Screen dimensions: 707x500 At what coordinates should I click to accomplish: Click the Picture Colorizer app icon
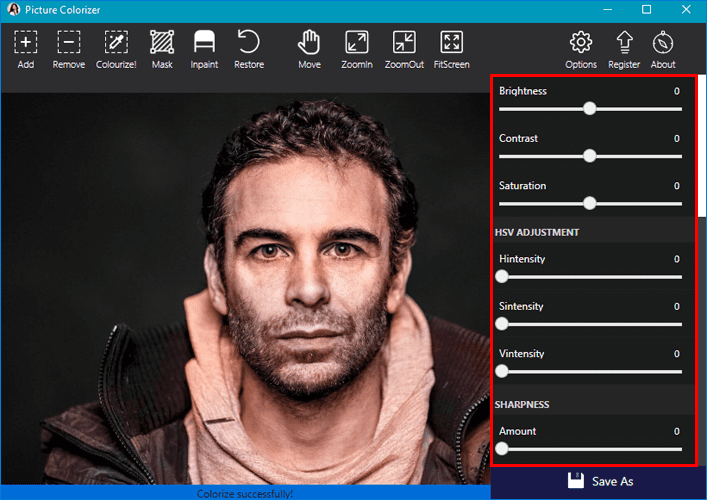pyautogui.click(x=14, y=9)
